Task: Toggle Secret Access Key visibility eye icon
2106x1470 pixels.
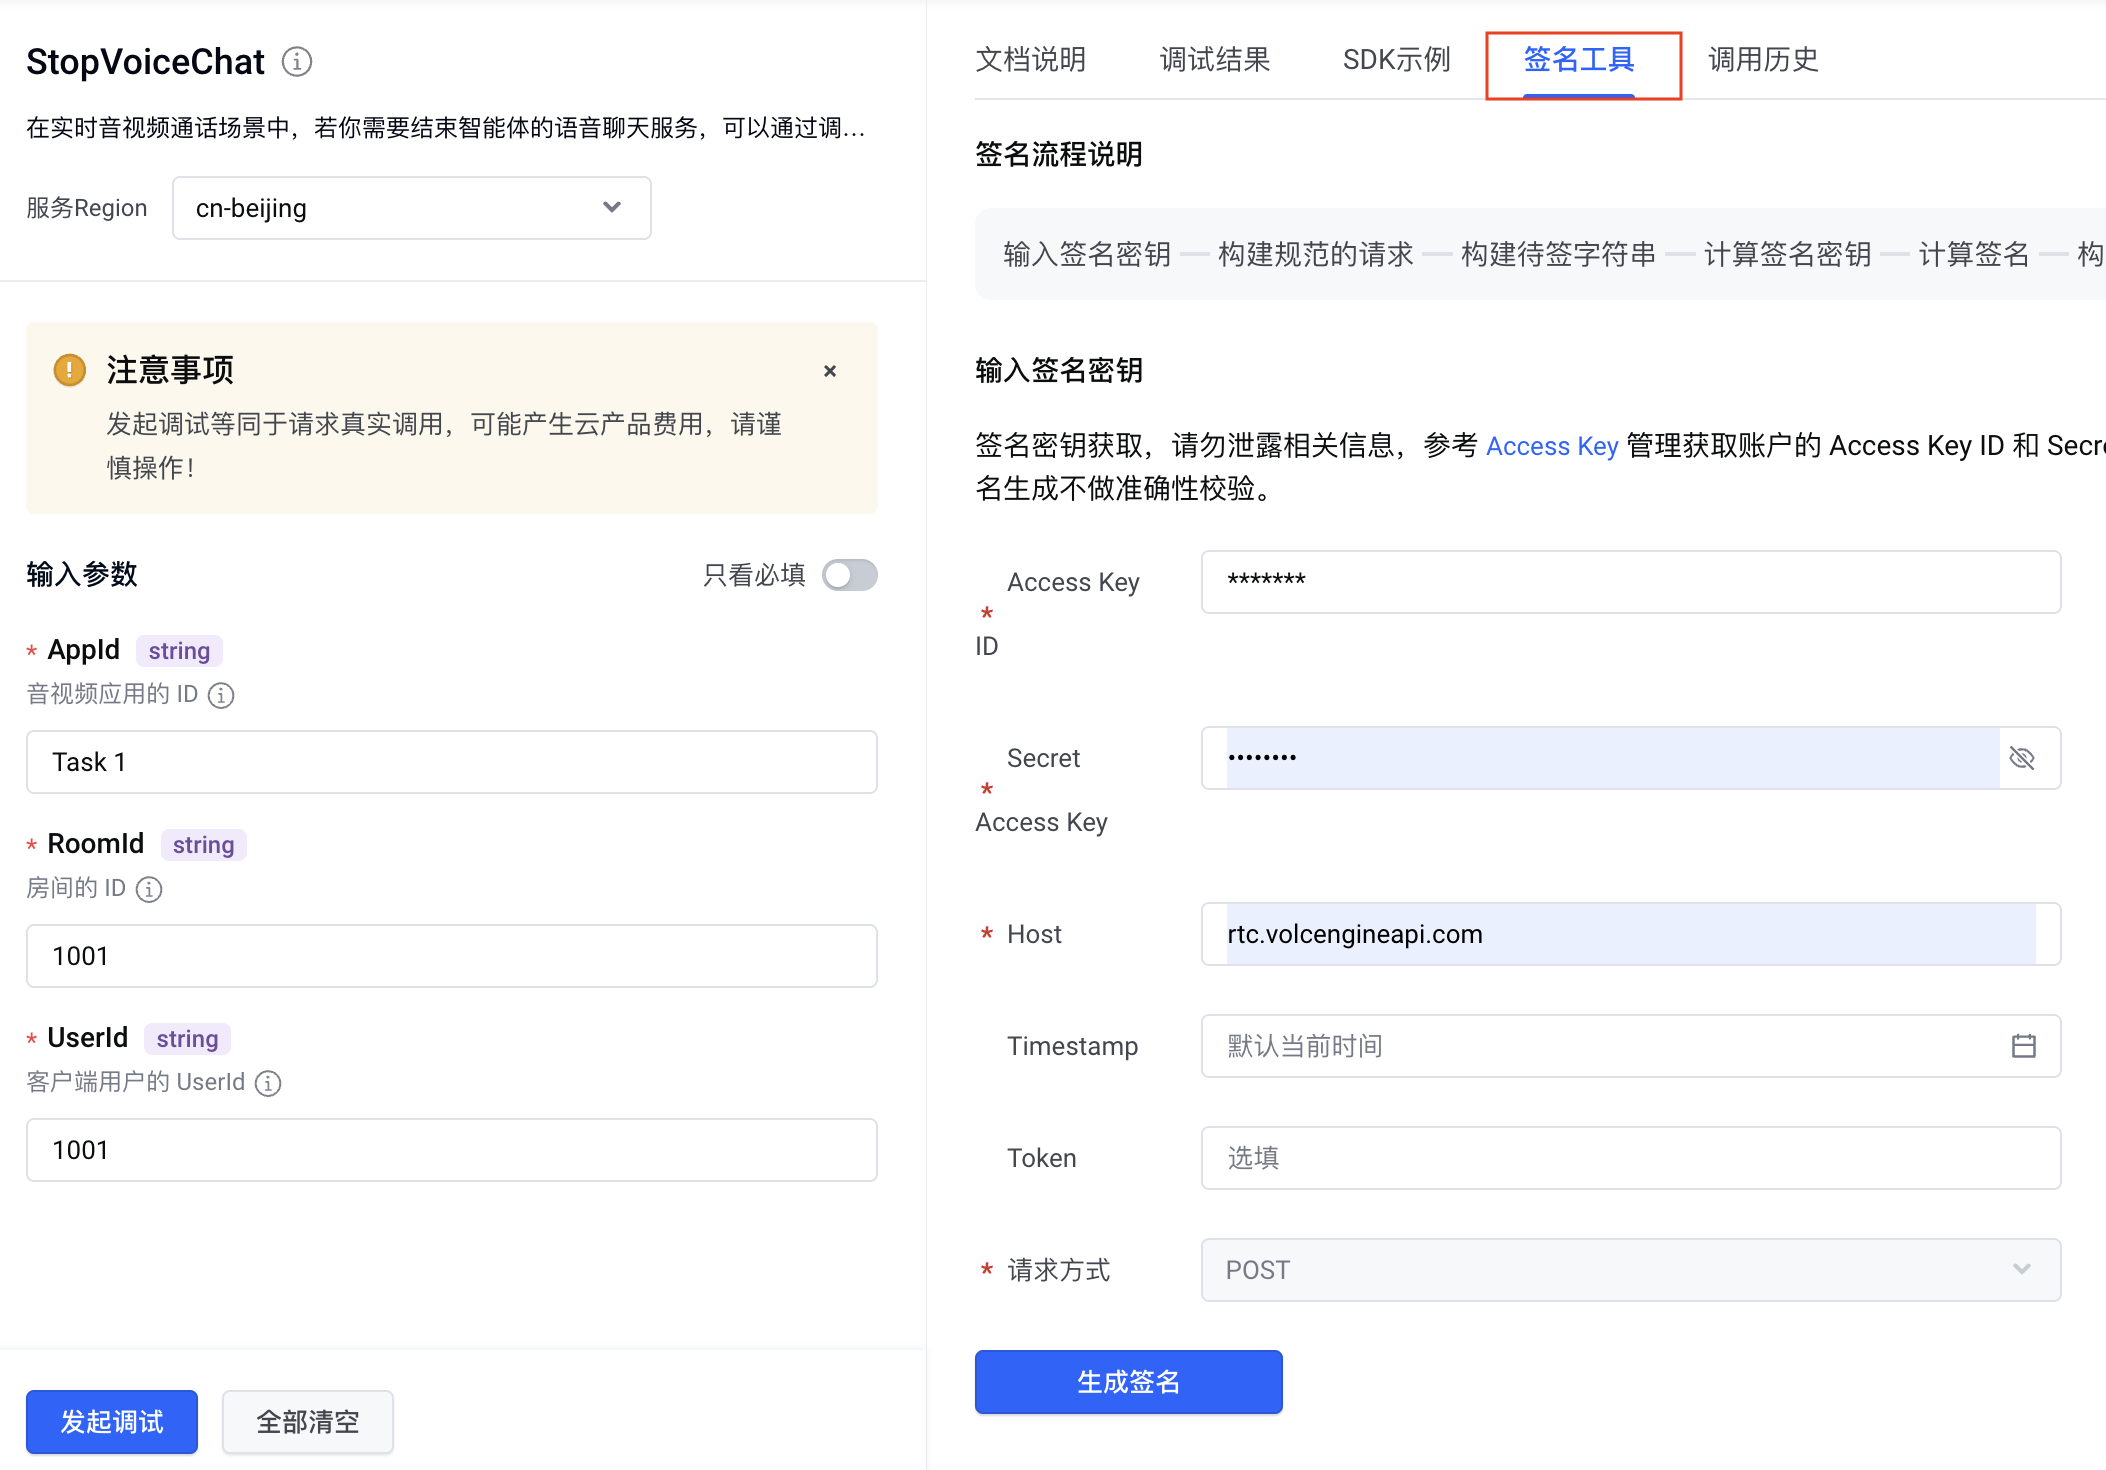Action: [2022, 758]
